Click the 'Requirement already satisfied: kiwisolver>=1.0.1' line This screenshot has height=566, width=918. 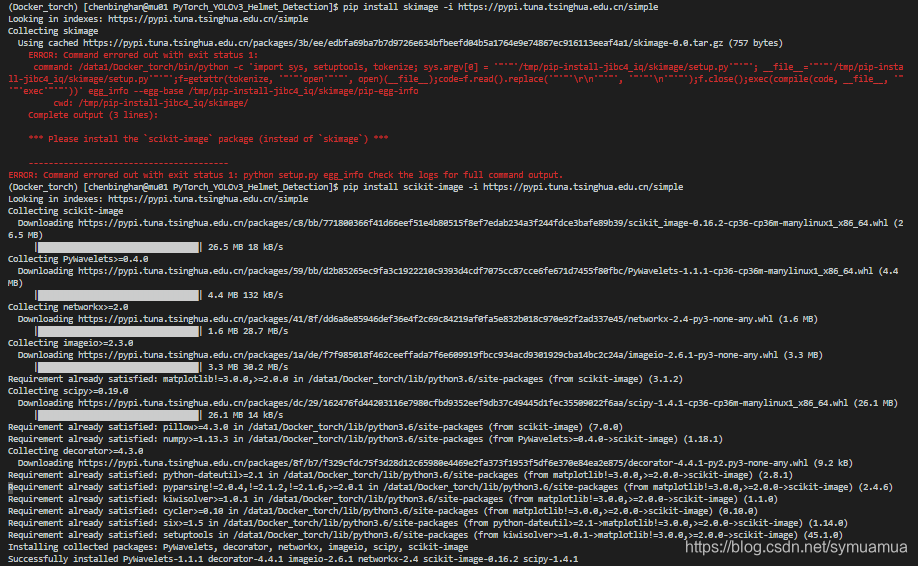point(393,499)
